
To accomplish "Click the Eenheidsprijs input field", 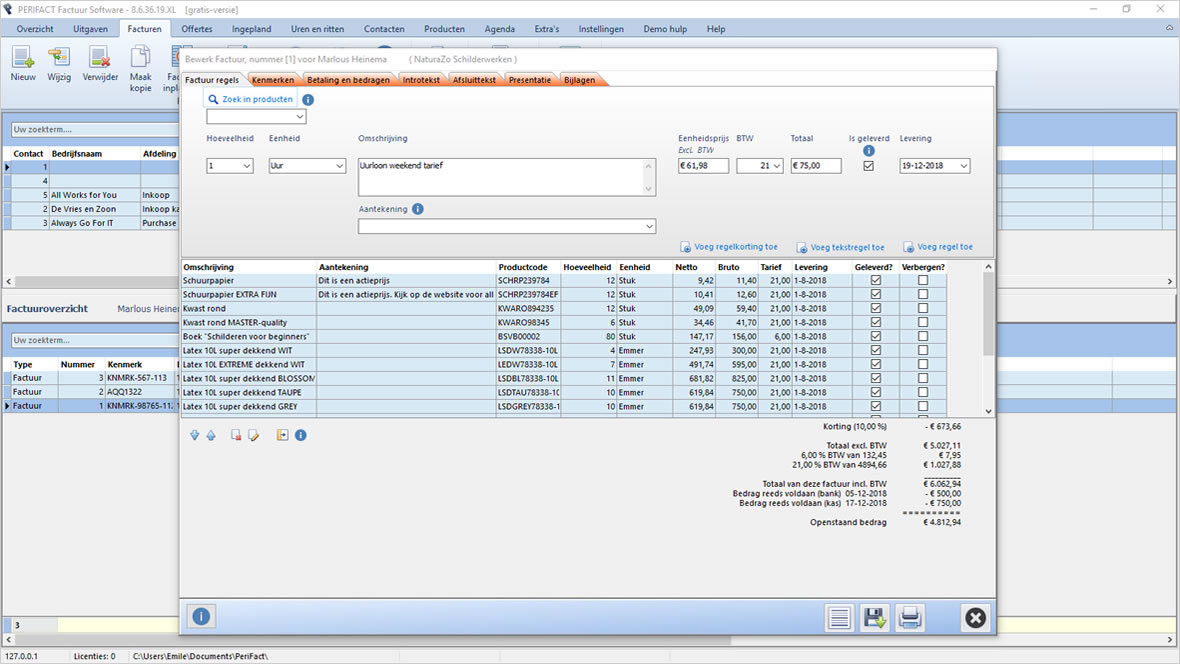I will (703, 166).
